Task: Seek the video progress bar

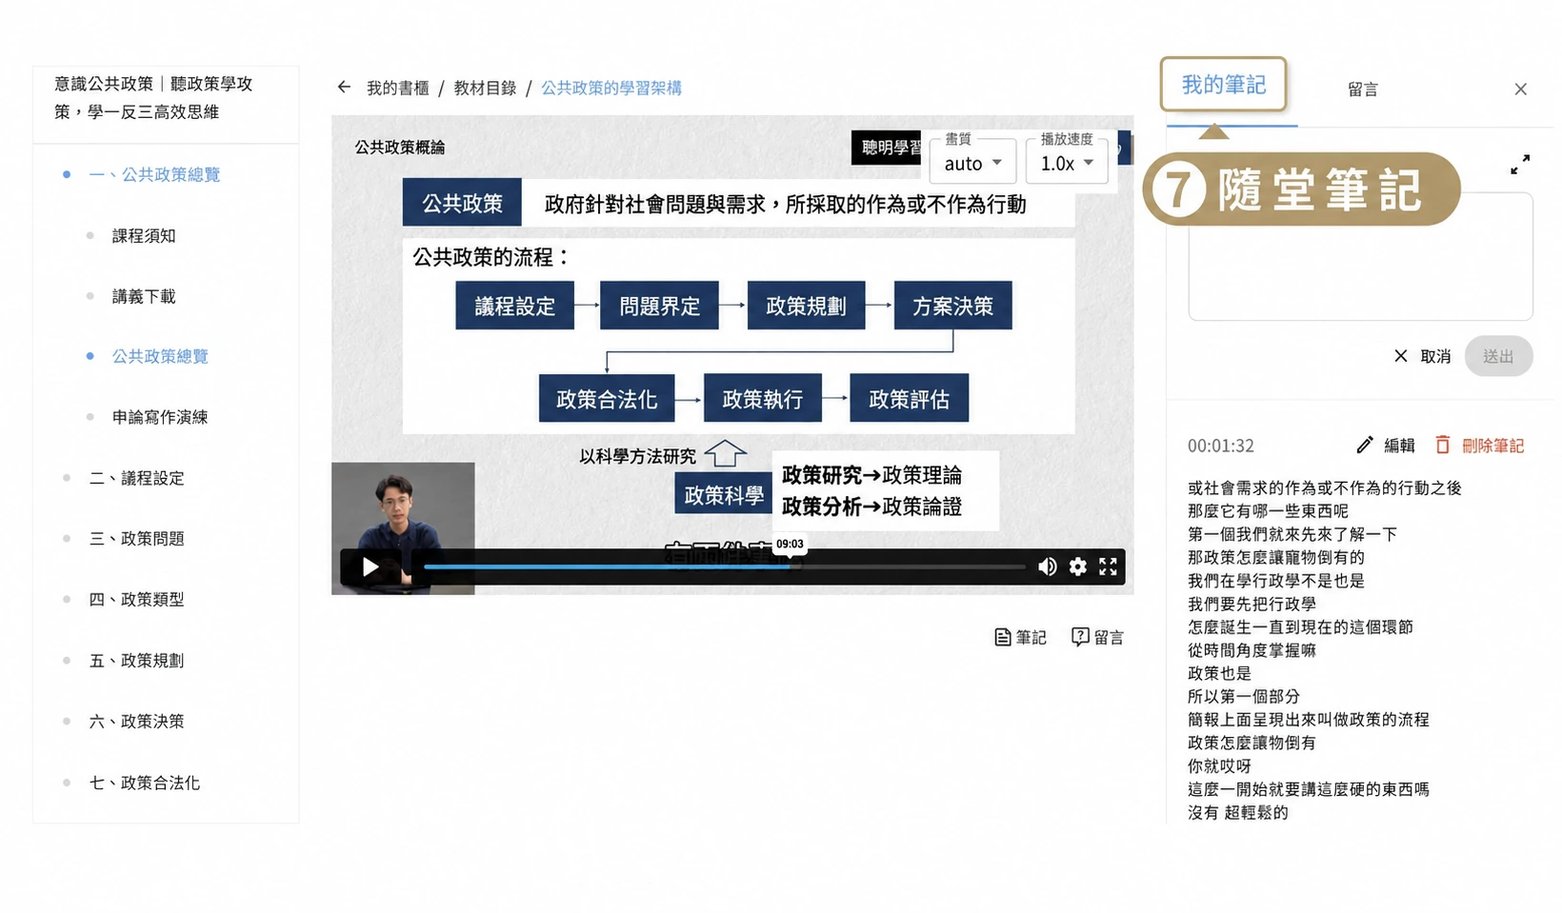Action: pyautogui.click(x=724, y=567)
